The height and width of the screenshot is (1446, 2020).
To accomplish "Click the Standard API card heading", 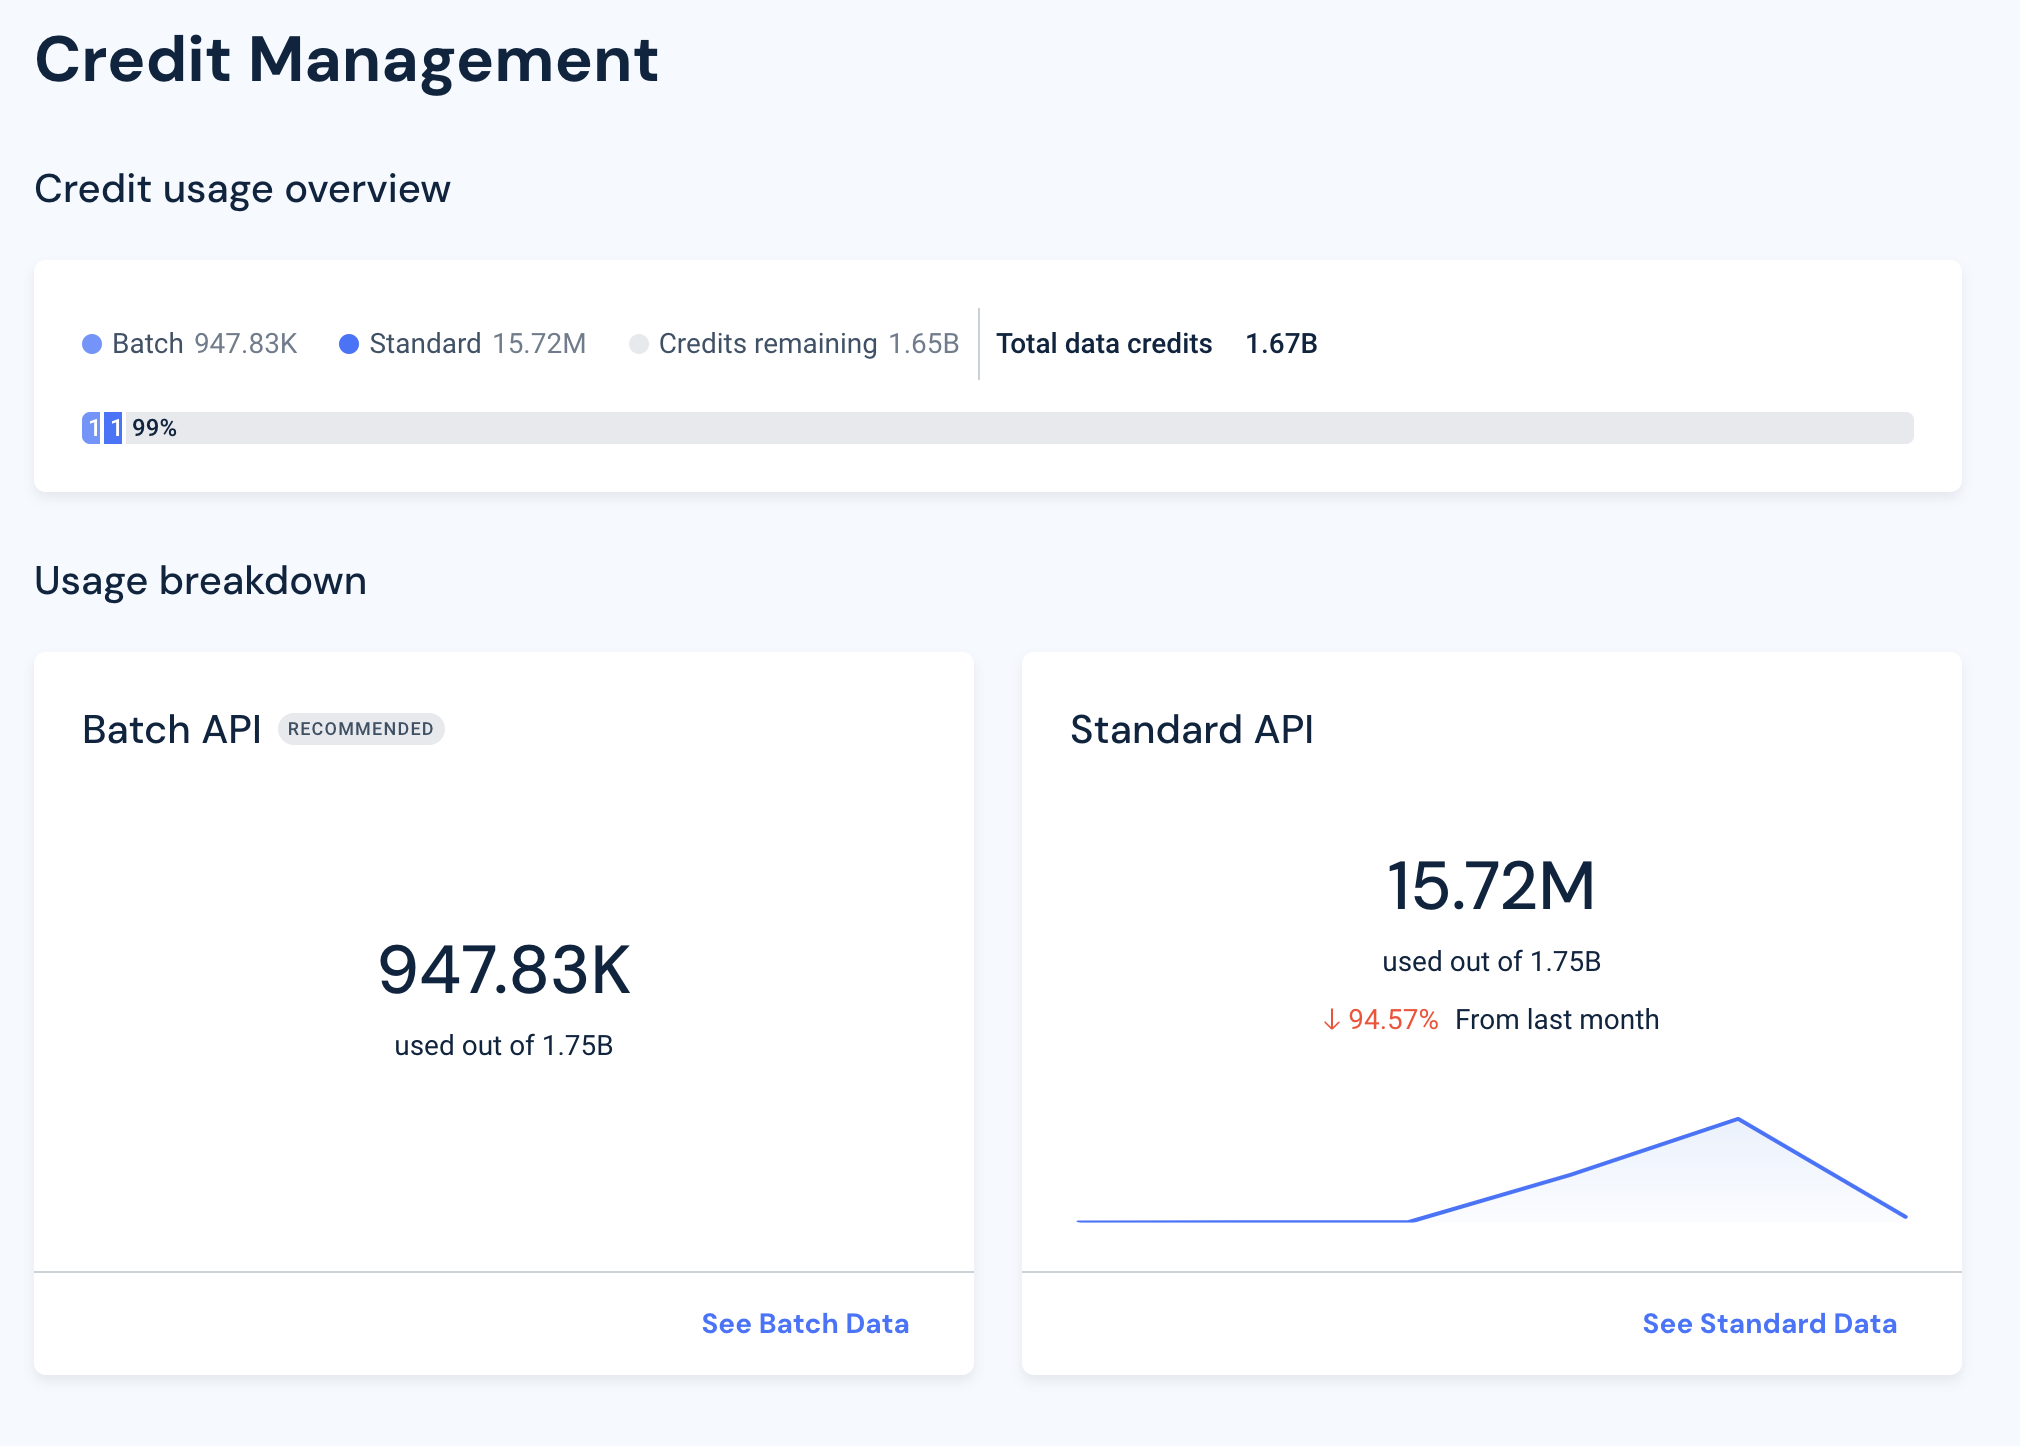I will click(1191, 730).
